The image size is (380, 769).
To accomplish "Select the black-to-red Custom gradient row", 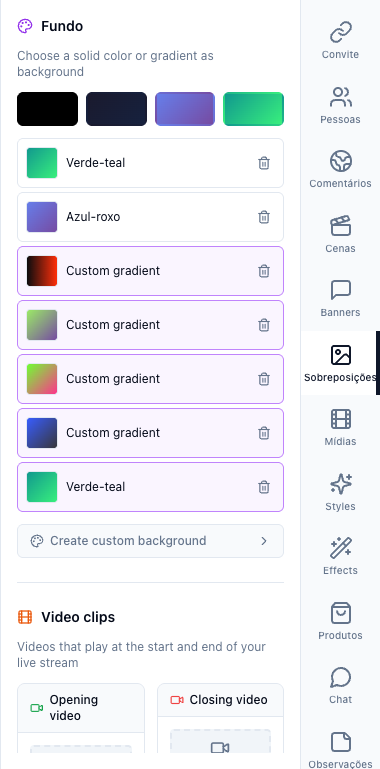I will pyautogui.click(x=151, y=271).
